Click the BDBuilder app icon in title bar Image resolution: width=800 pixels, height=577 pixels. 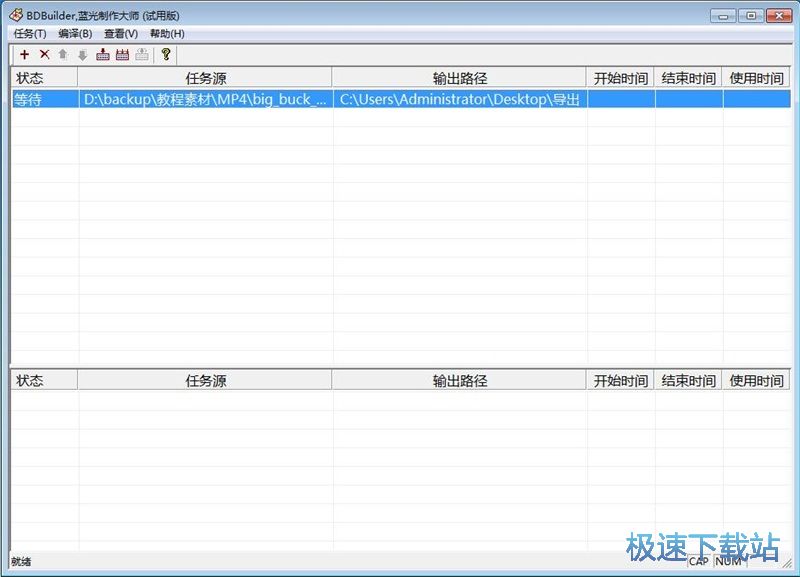click(x=15, y=15)
